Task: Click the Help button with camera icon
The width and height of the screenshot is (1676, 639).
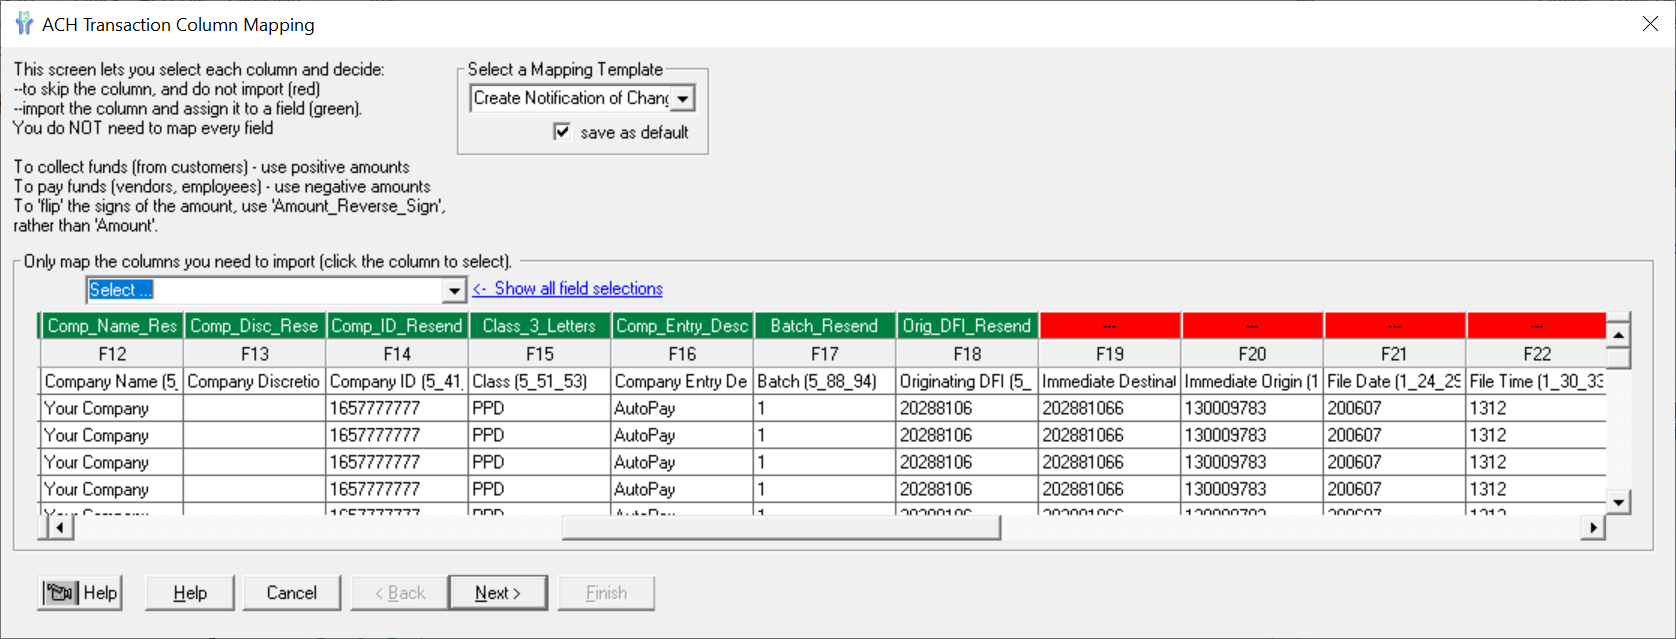Action: click(80, 593)
